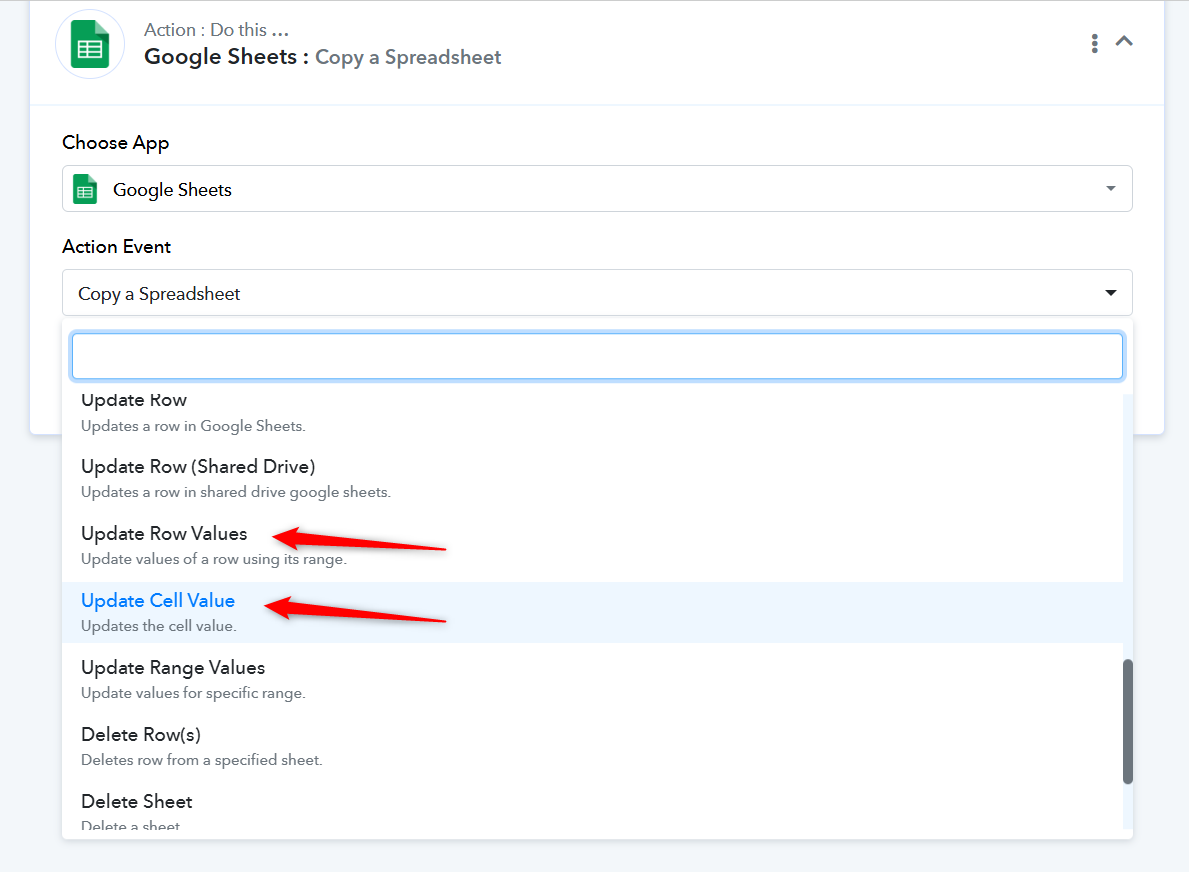Click 'Updates the cell value.' description text

coord(158,626)
